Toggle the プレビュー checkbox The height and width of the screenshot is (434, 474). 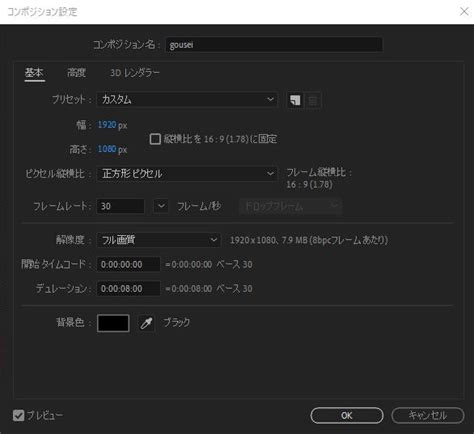19,415
